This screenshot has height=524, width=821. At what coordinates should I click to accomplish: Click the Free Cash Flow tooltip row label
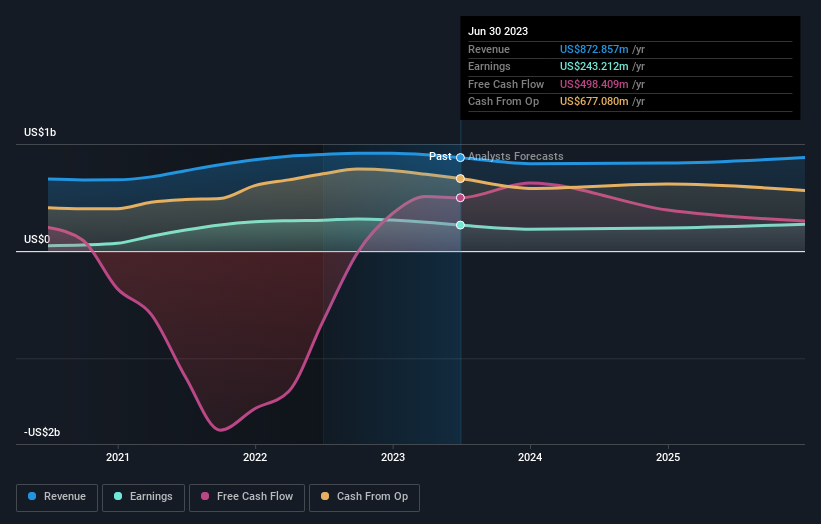pos(506,84)
